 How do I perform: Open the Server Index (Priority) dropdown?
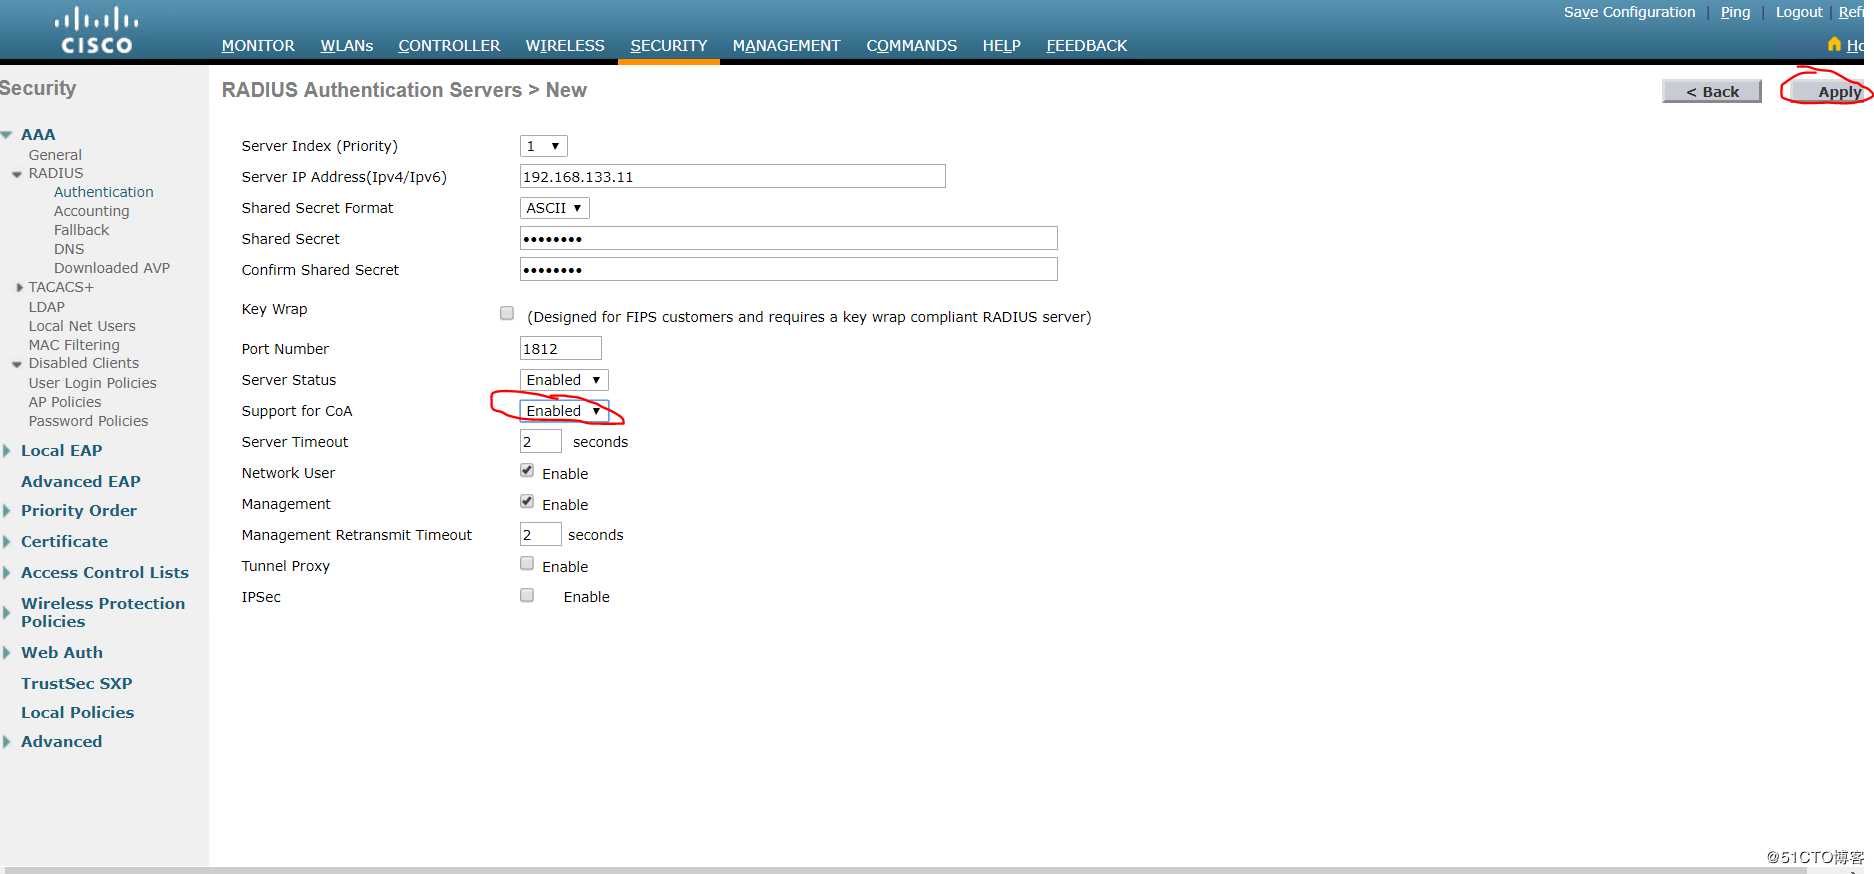tap(544, 146)
